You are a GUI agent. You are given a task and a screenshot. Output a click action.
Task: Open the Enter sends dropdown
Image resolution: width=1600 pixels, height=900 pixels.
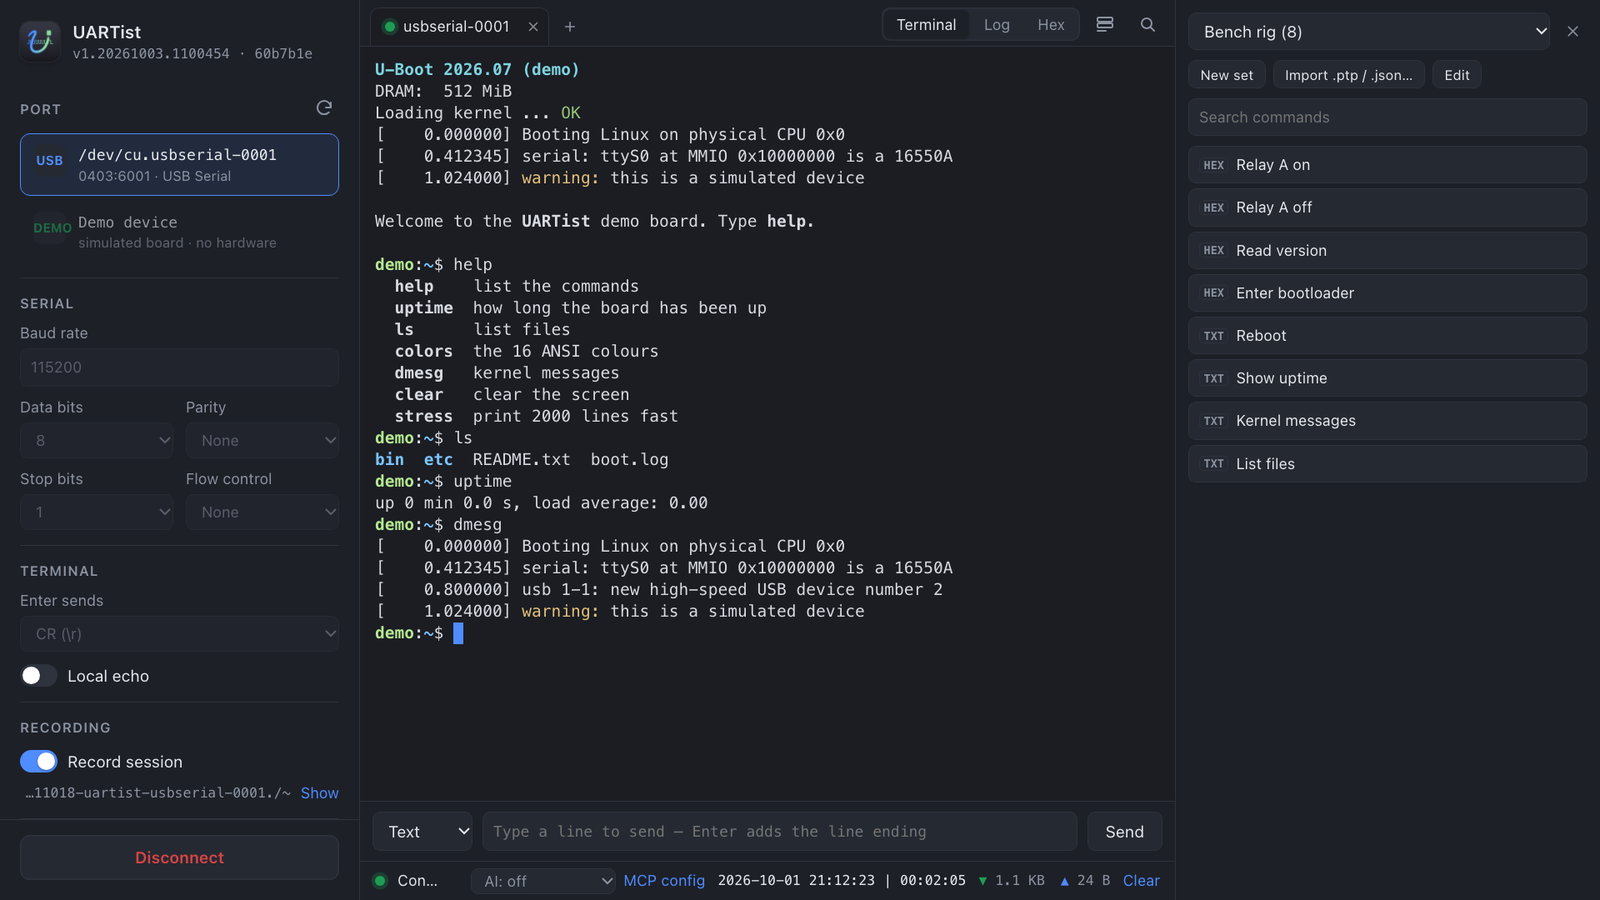179,634
